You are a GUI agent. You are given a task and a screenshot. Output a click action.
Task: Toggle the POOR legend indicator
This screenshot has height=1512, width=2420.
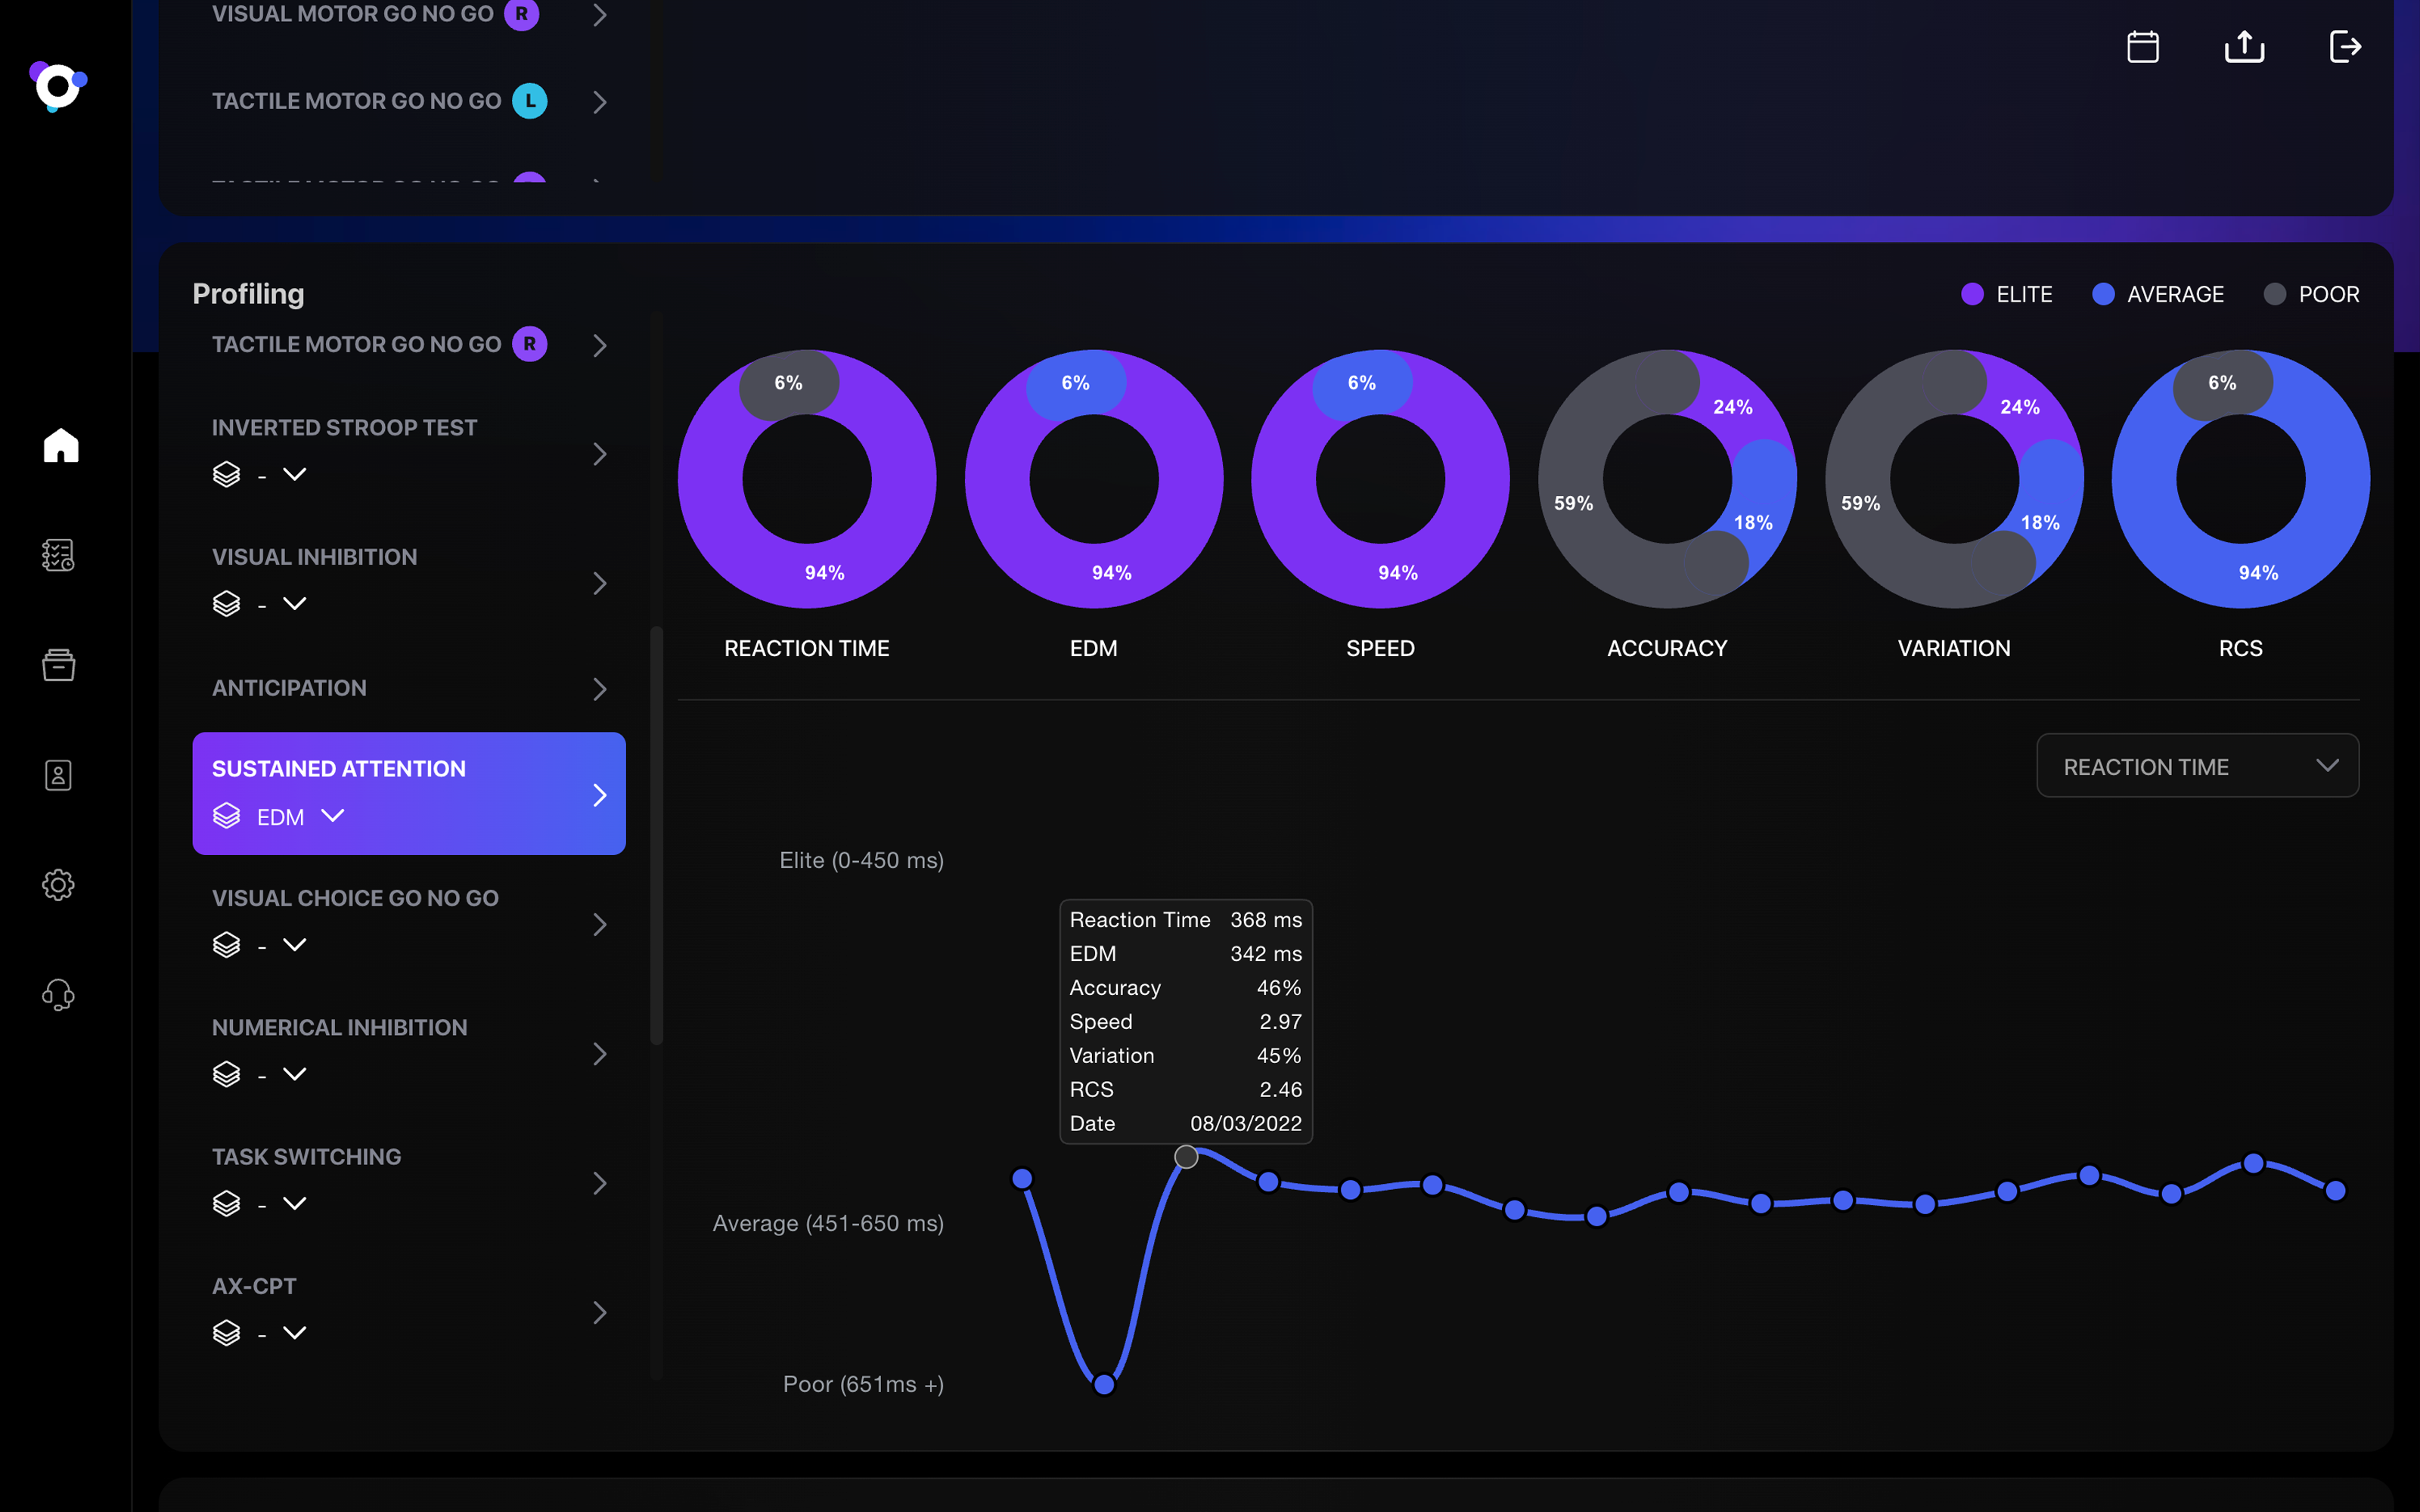point(2274,294)
